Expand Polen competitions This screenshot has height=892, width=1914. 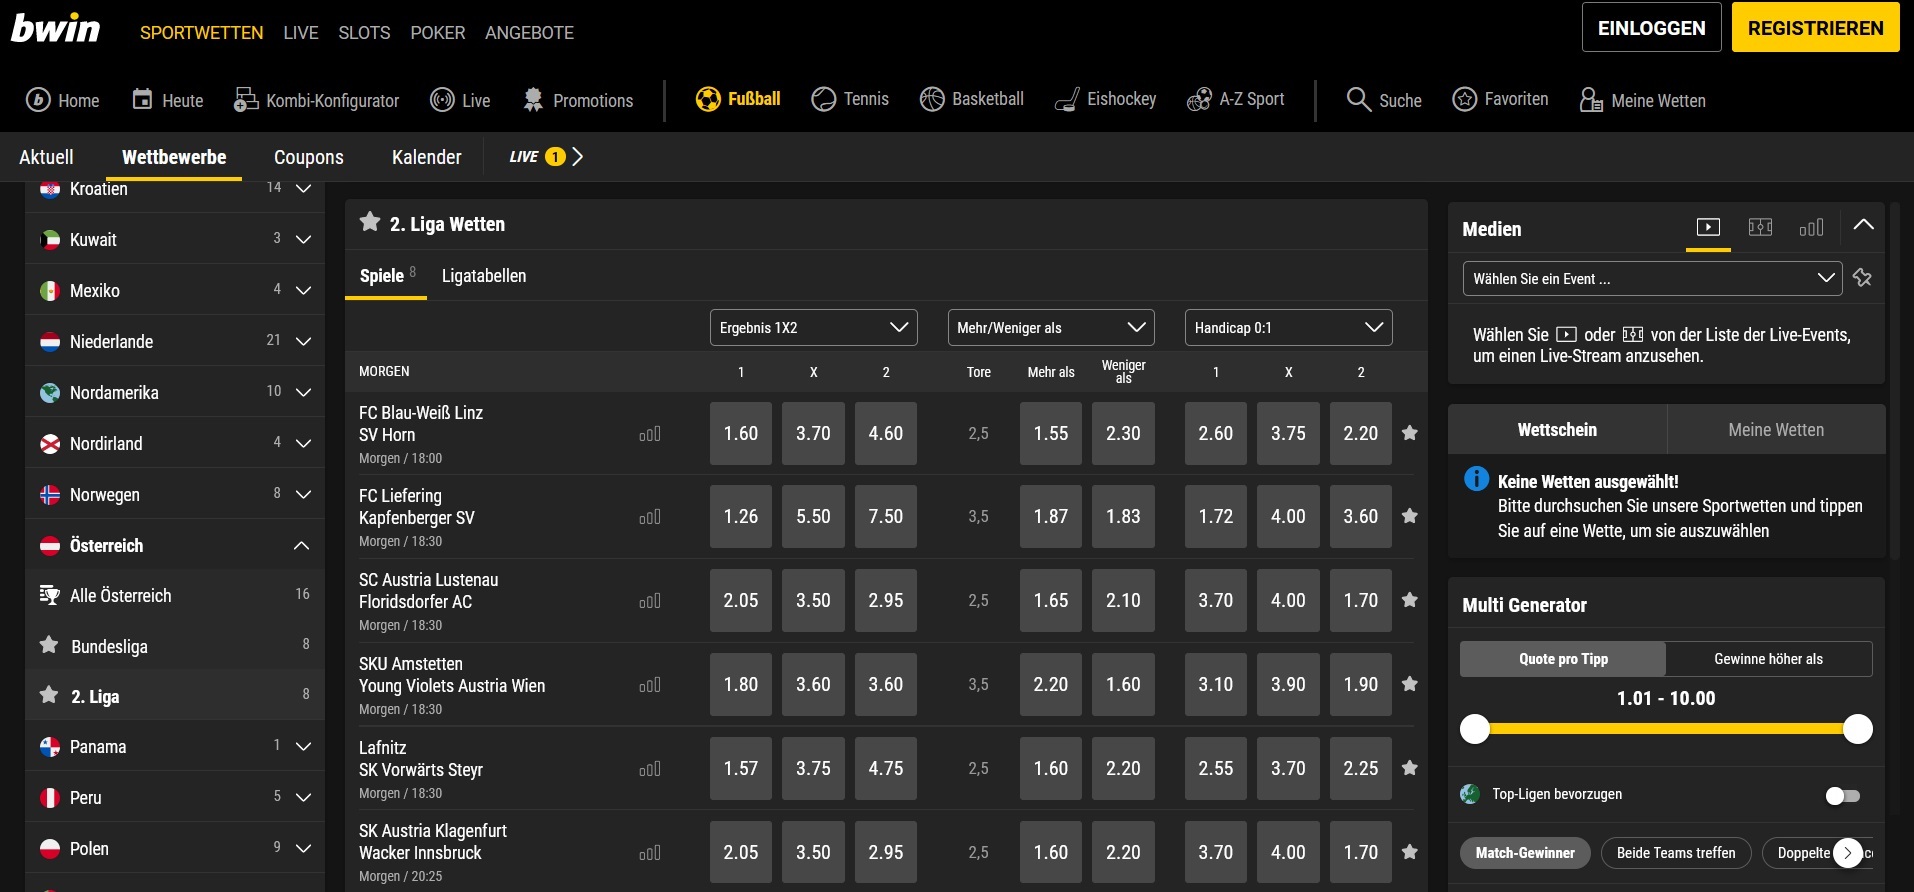[304, 849]
